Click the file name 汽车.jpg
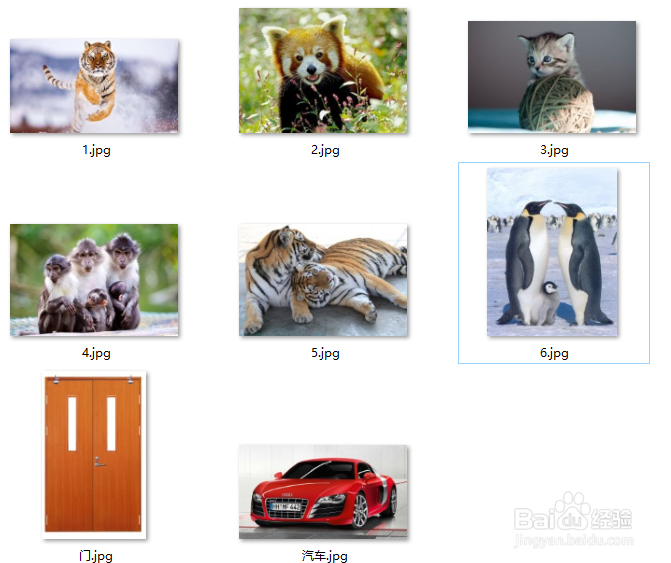 pos(324,556)
